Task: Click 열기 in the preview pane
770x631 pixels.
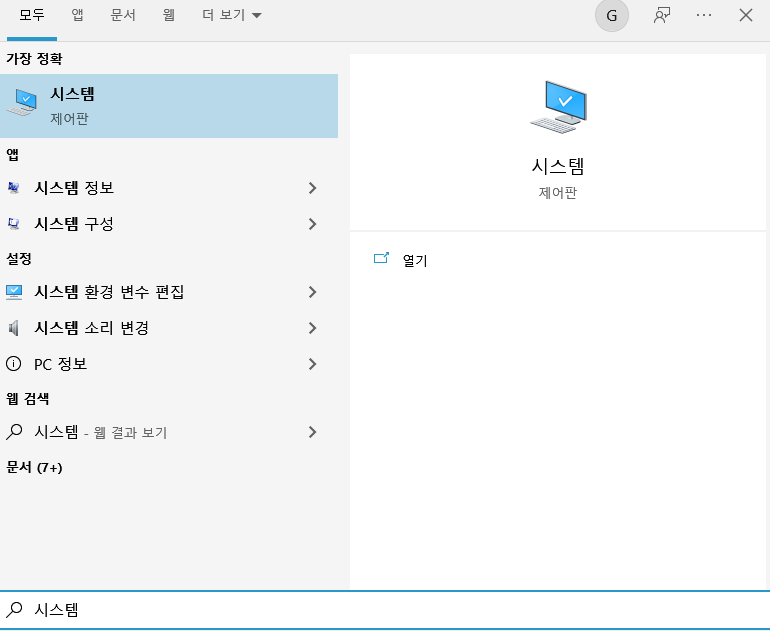Action: 415,260
